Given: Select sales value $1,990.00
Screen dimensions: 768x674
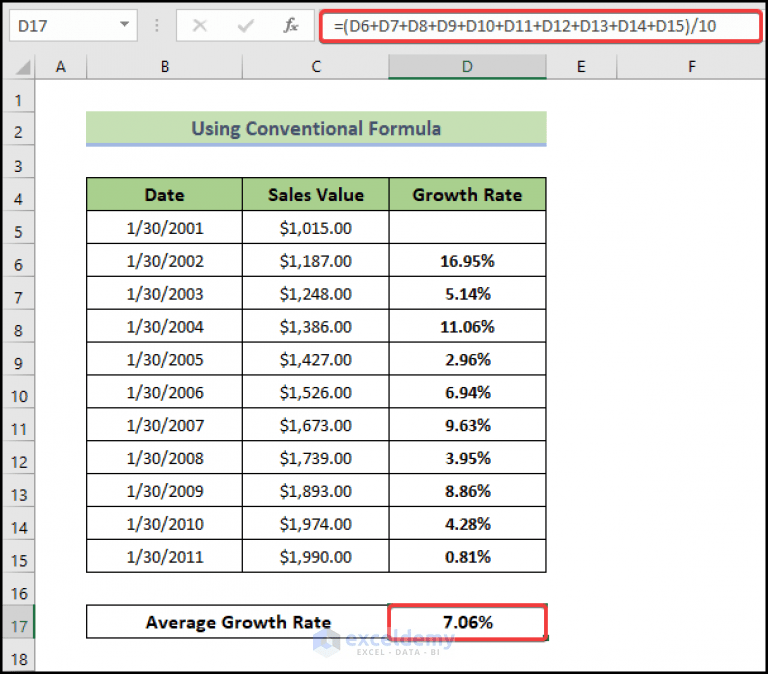Looking at the screenshot, I should 316,556.
